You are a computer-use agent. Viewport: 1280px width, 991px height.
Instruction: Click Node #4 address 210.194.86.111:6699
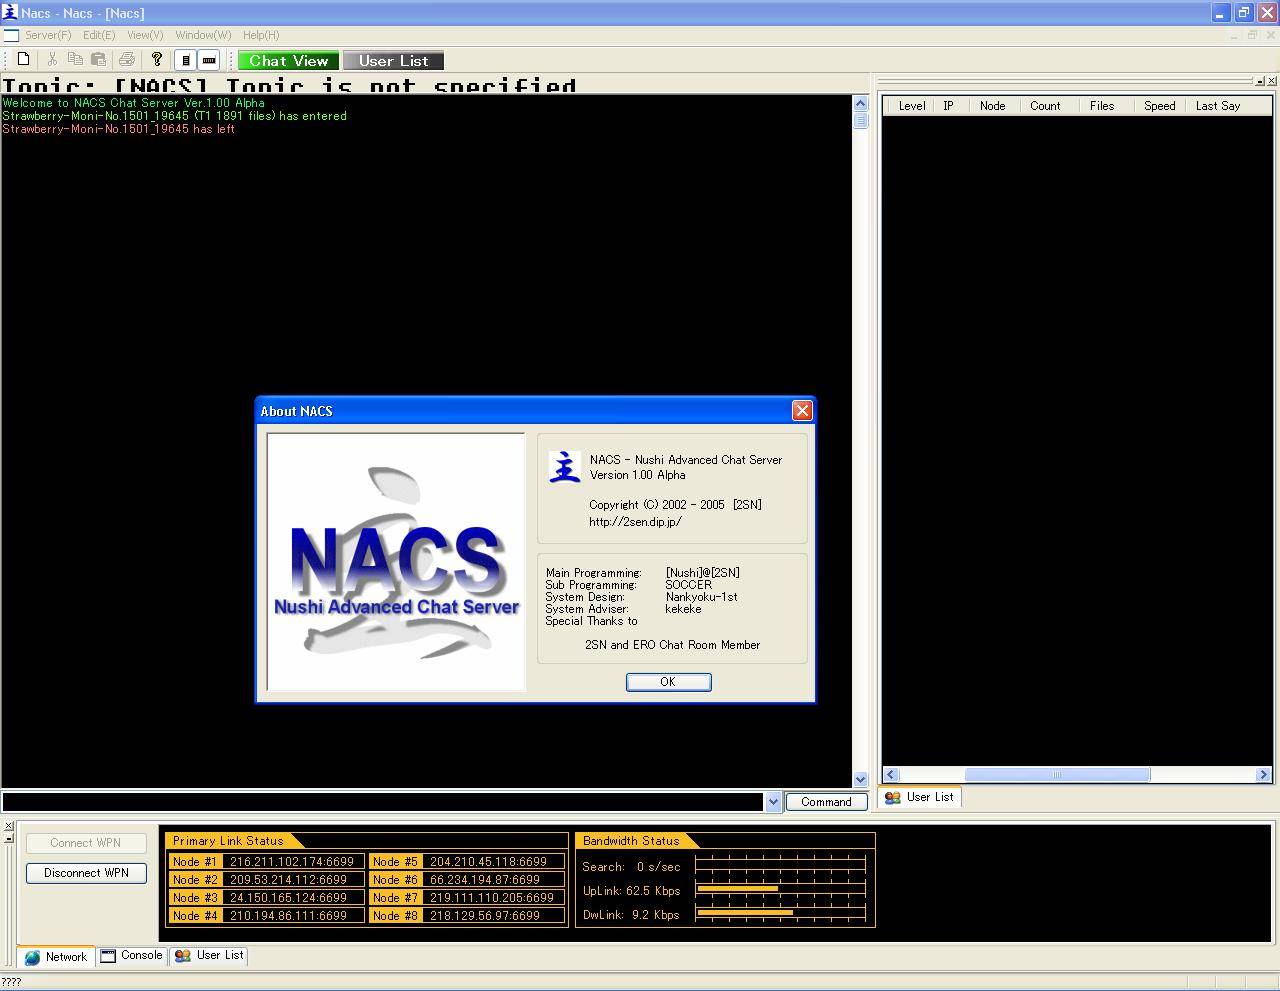[292, 916]
